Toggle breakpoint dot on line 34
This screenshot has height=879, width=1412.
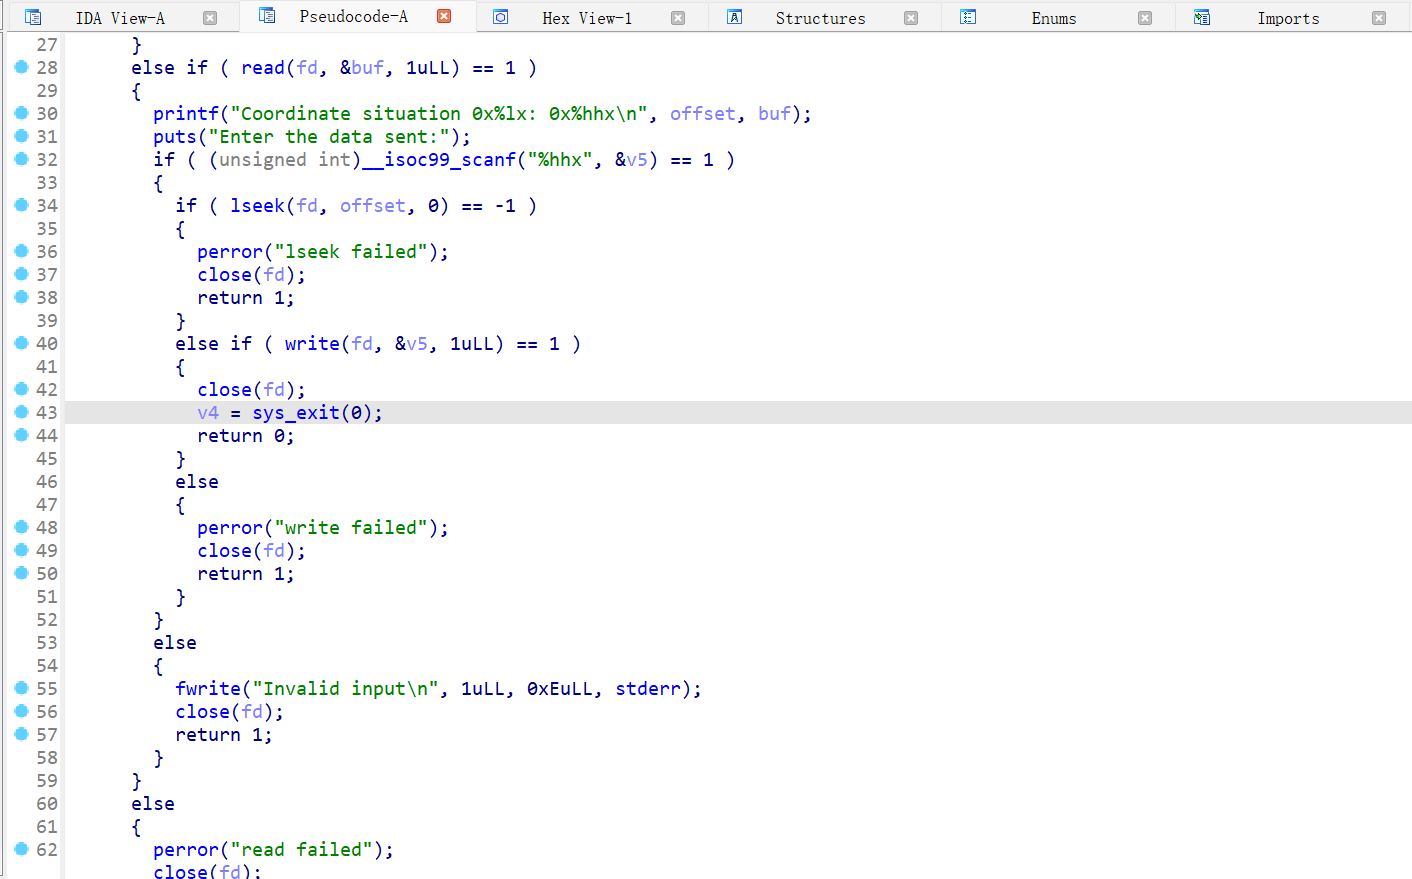(21, 205)
